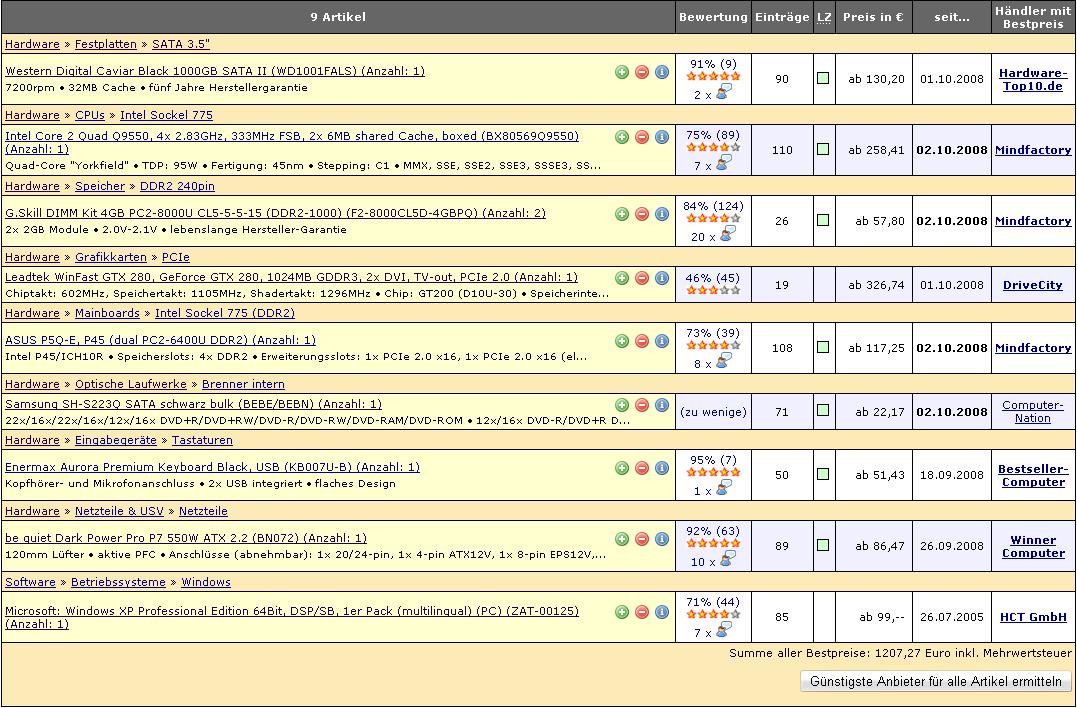The width and height of the screenshot is (1077, 708).
Task: Show info for ASUS P5Q-E mainboard
Action: click(661, 341)
